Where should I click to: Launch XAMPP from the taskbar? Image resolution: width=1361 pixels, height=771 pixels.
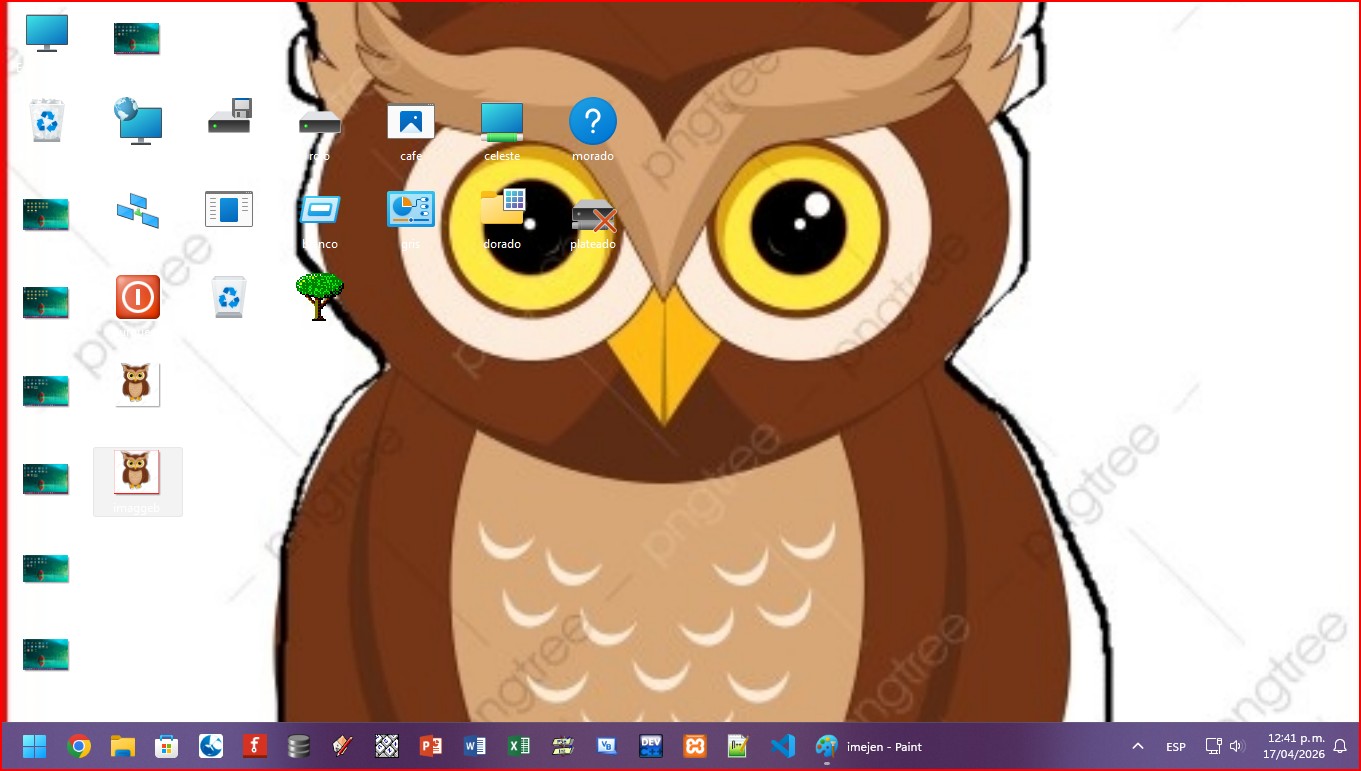tap(695, 747)
